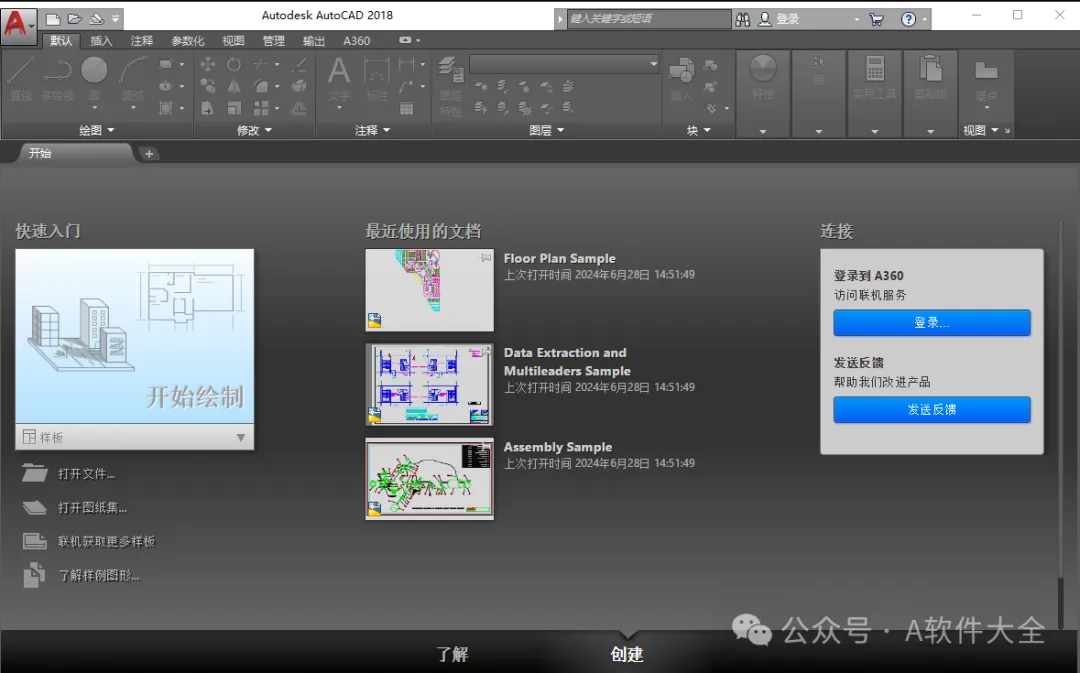This screenshot has height=673, width=1080.
Task: Select the Scale tool in the Modify panel
Action: click(234, 108)
